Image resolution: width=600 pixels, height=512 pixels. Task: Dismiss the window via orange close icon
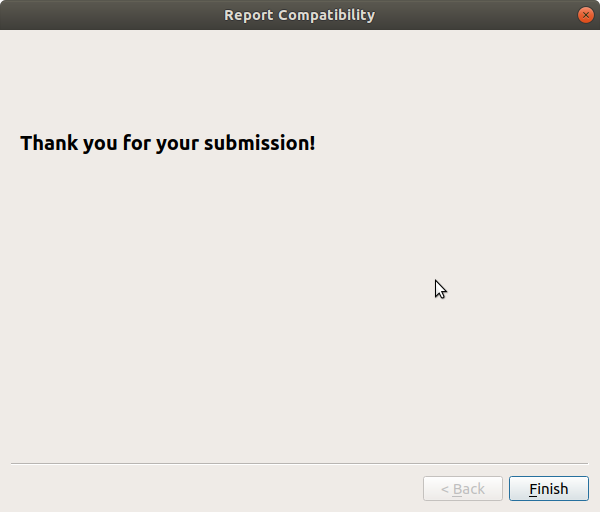[x=585, y=15]
